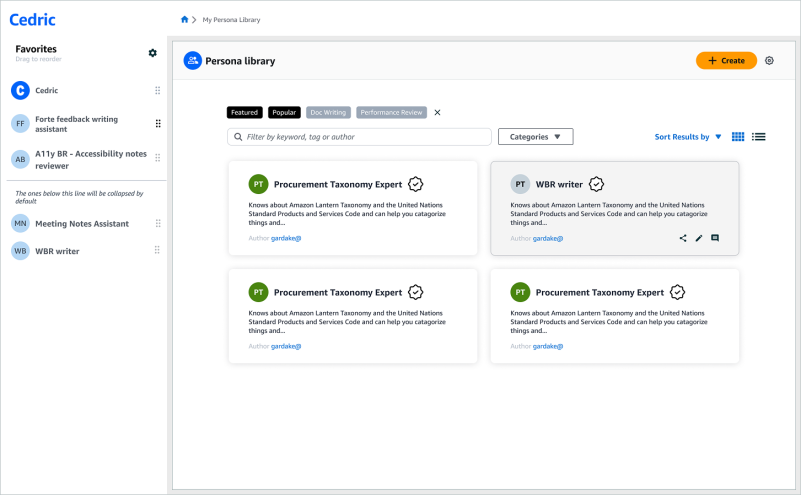
Task: Toggle the Popular filter tag
Action: [284, 113]
